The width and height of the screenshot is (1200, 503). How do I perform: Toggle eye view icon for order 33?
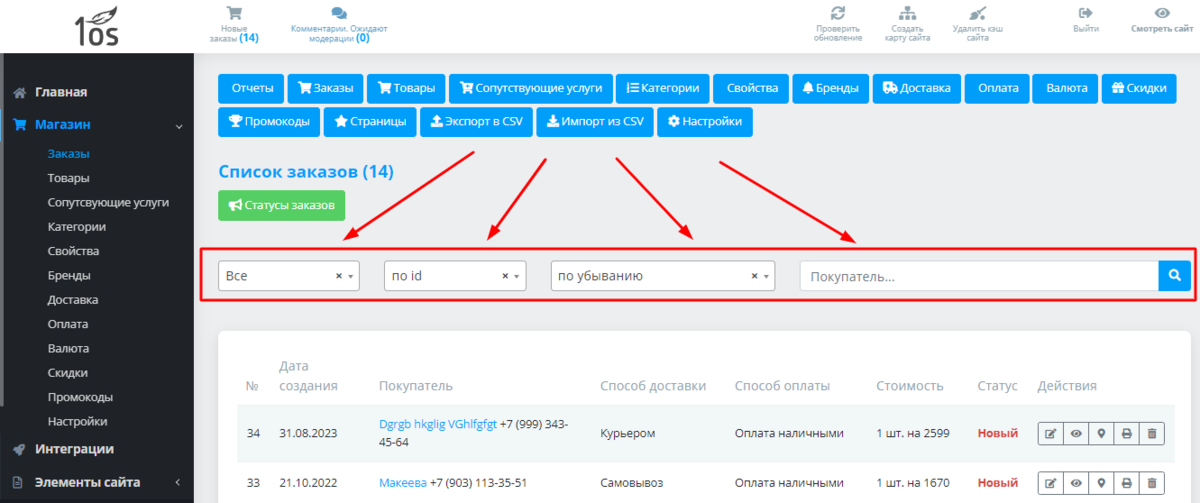pyautogui.click(x=1076, y=483)
